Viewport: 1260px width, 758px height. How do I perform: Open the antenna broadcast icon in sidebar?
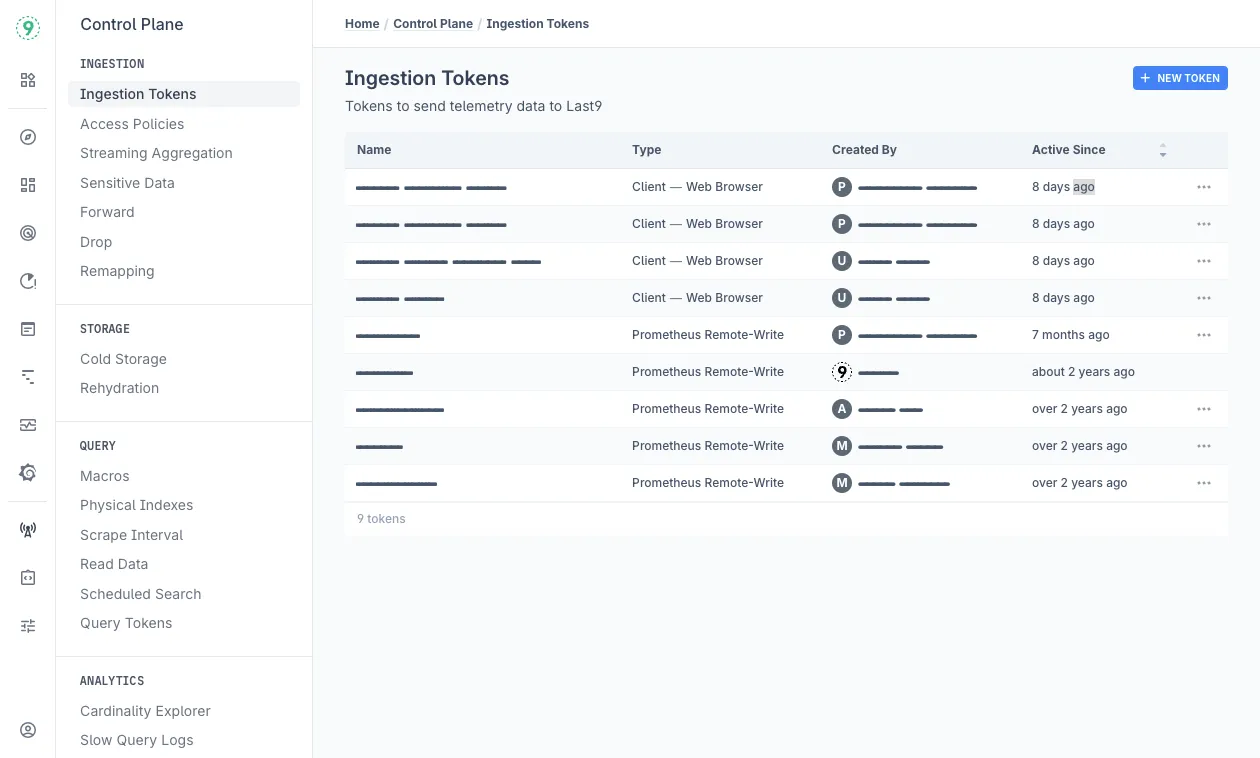click(x=28, y=530)
